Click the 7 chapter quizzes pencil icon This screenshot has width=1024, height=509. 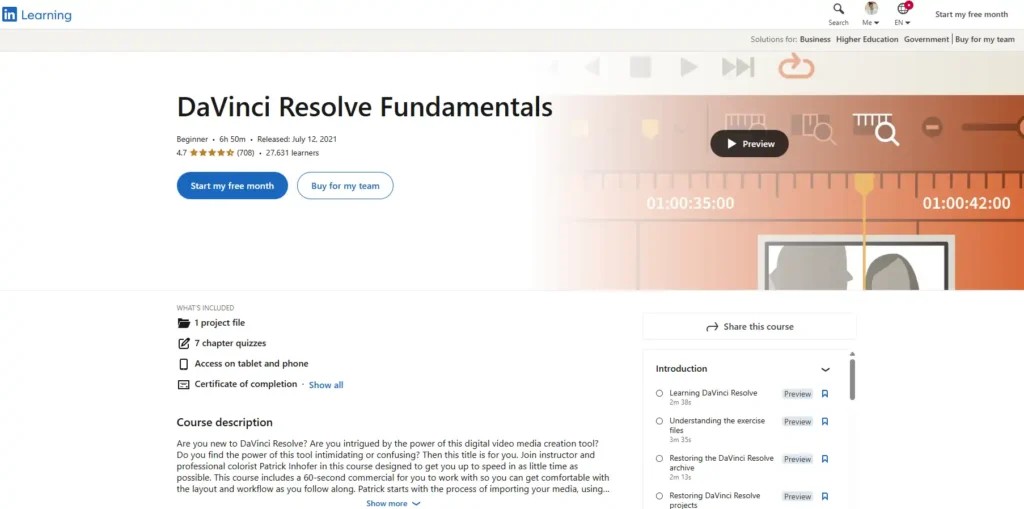(x=184, y=344)
